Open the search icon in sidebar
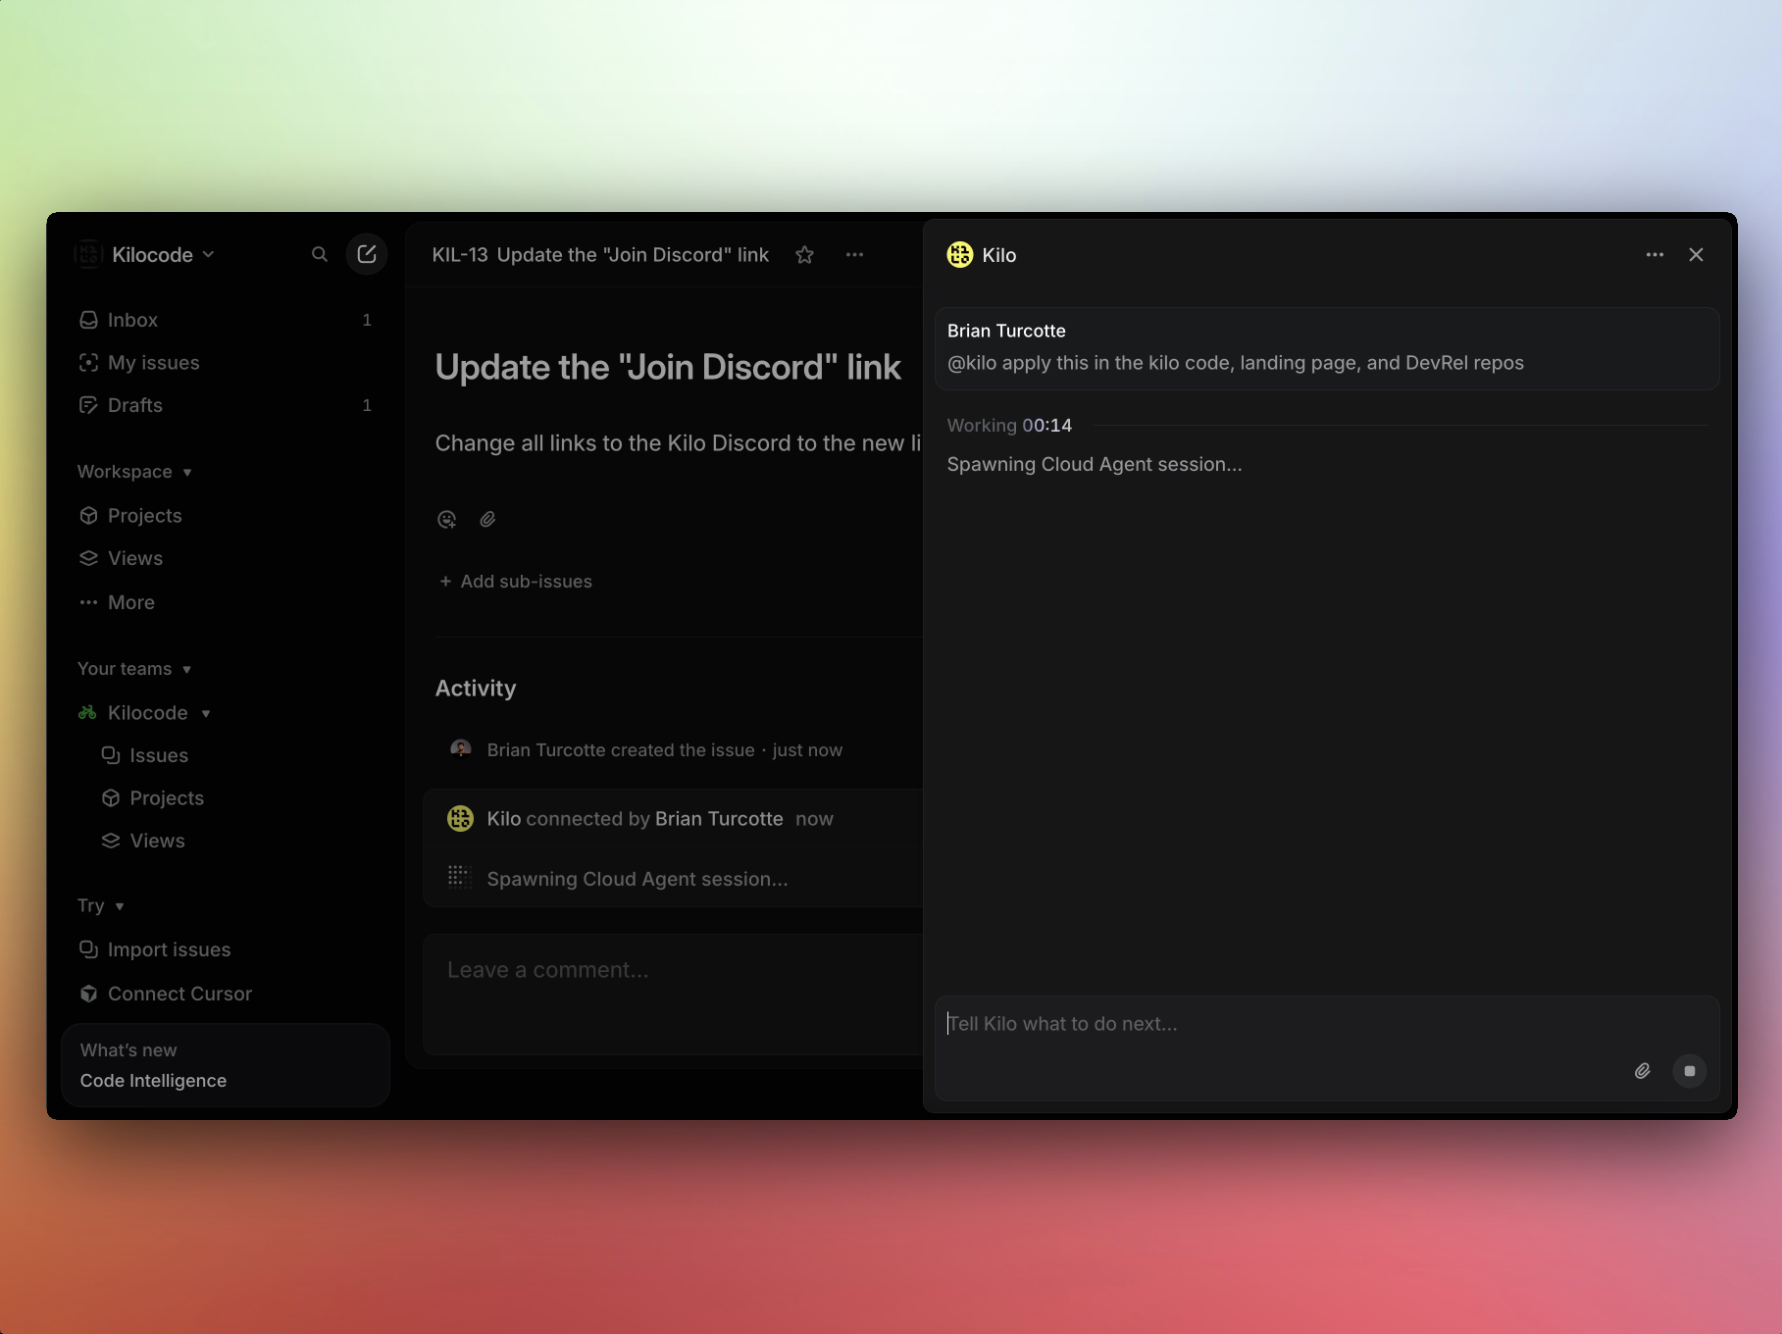The image size is (1782, 1334). pyautogui.click(x=319, y=255)
